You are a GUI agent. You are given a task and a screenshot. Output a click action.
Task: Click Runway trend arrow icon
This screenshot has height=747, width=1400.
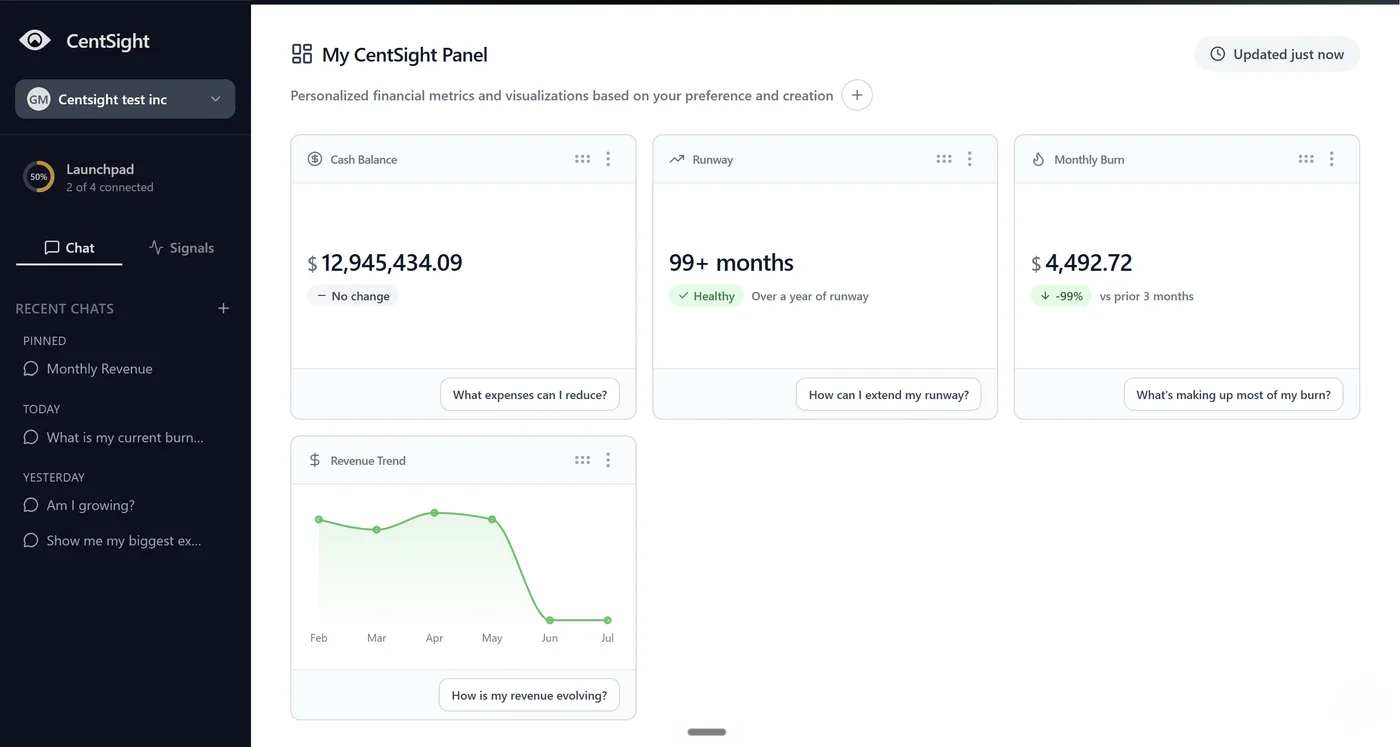[677, 159]
